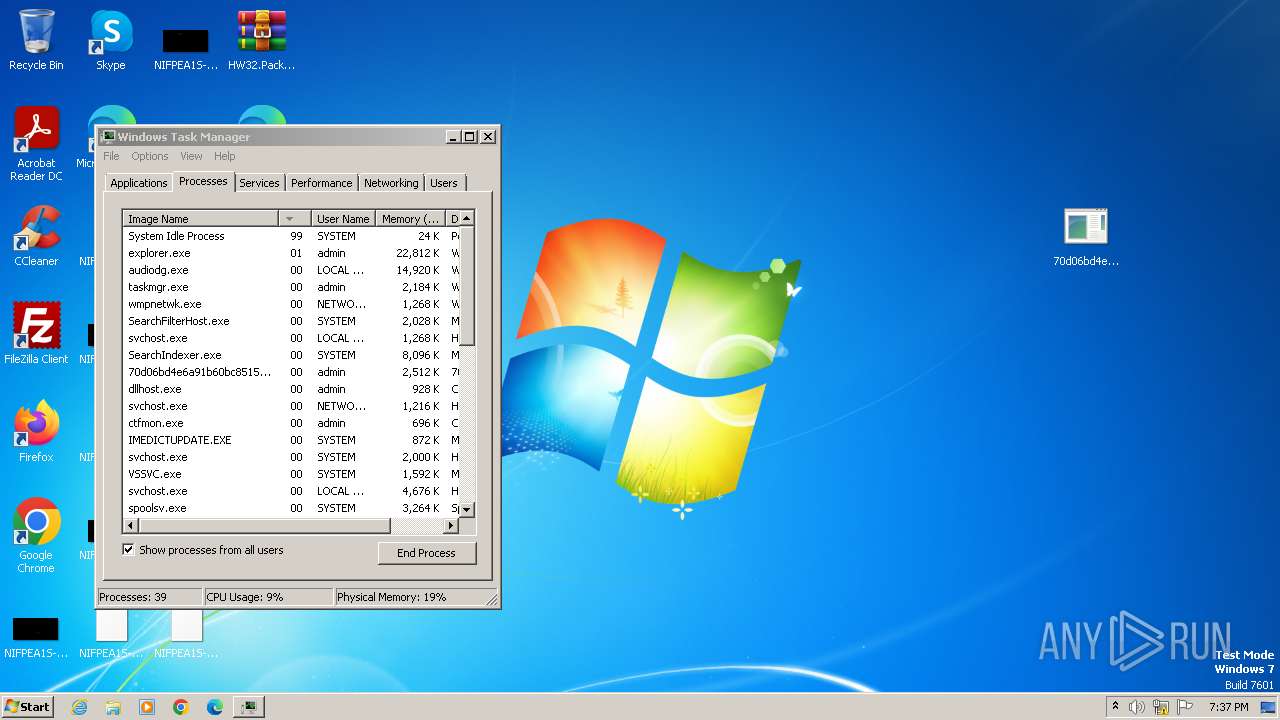Screen dimensions: 1280x720
Task: Open Internet Explorer from the taskbar
Action: pyautogui.click(x=79, y=707)
